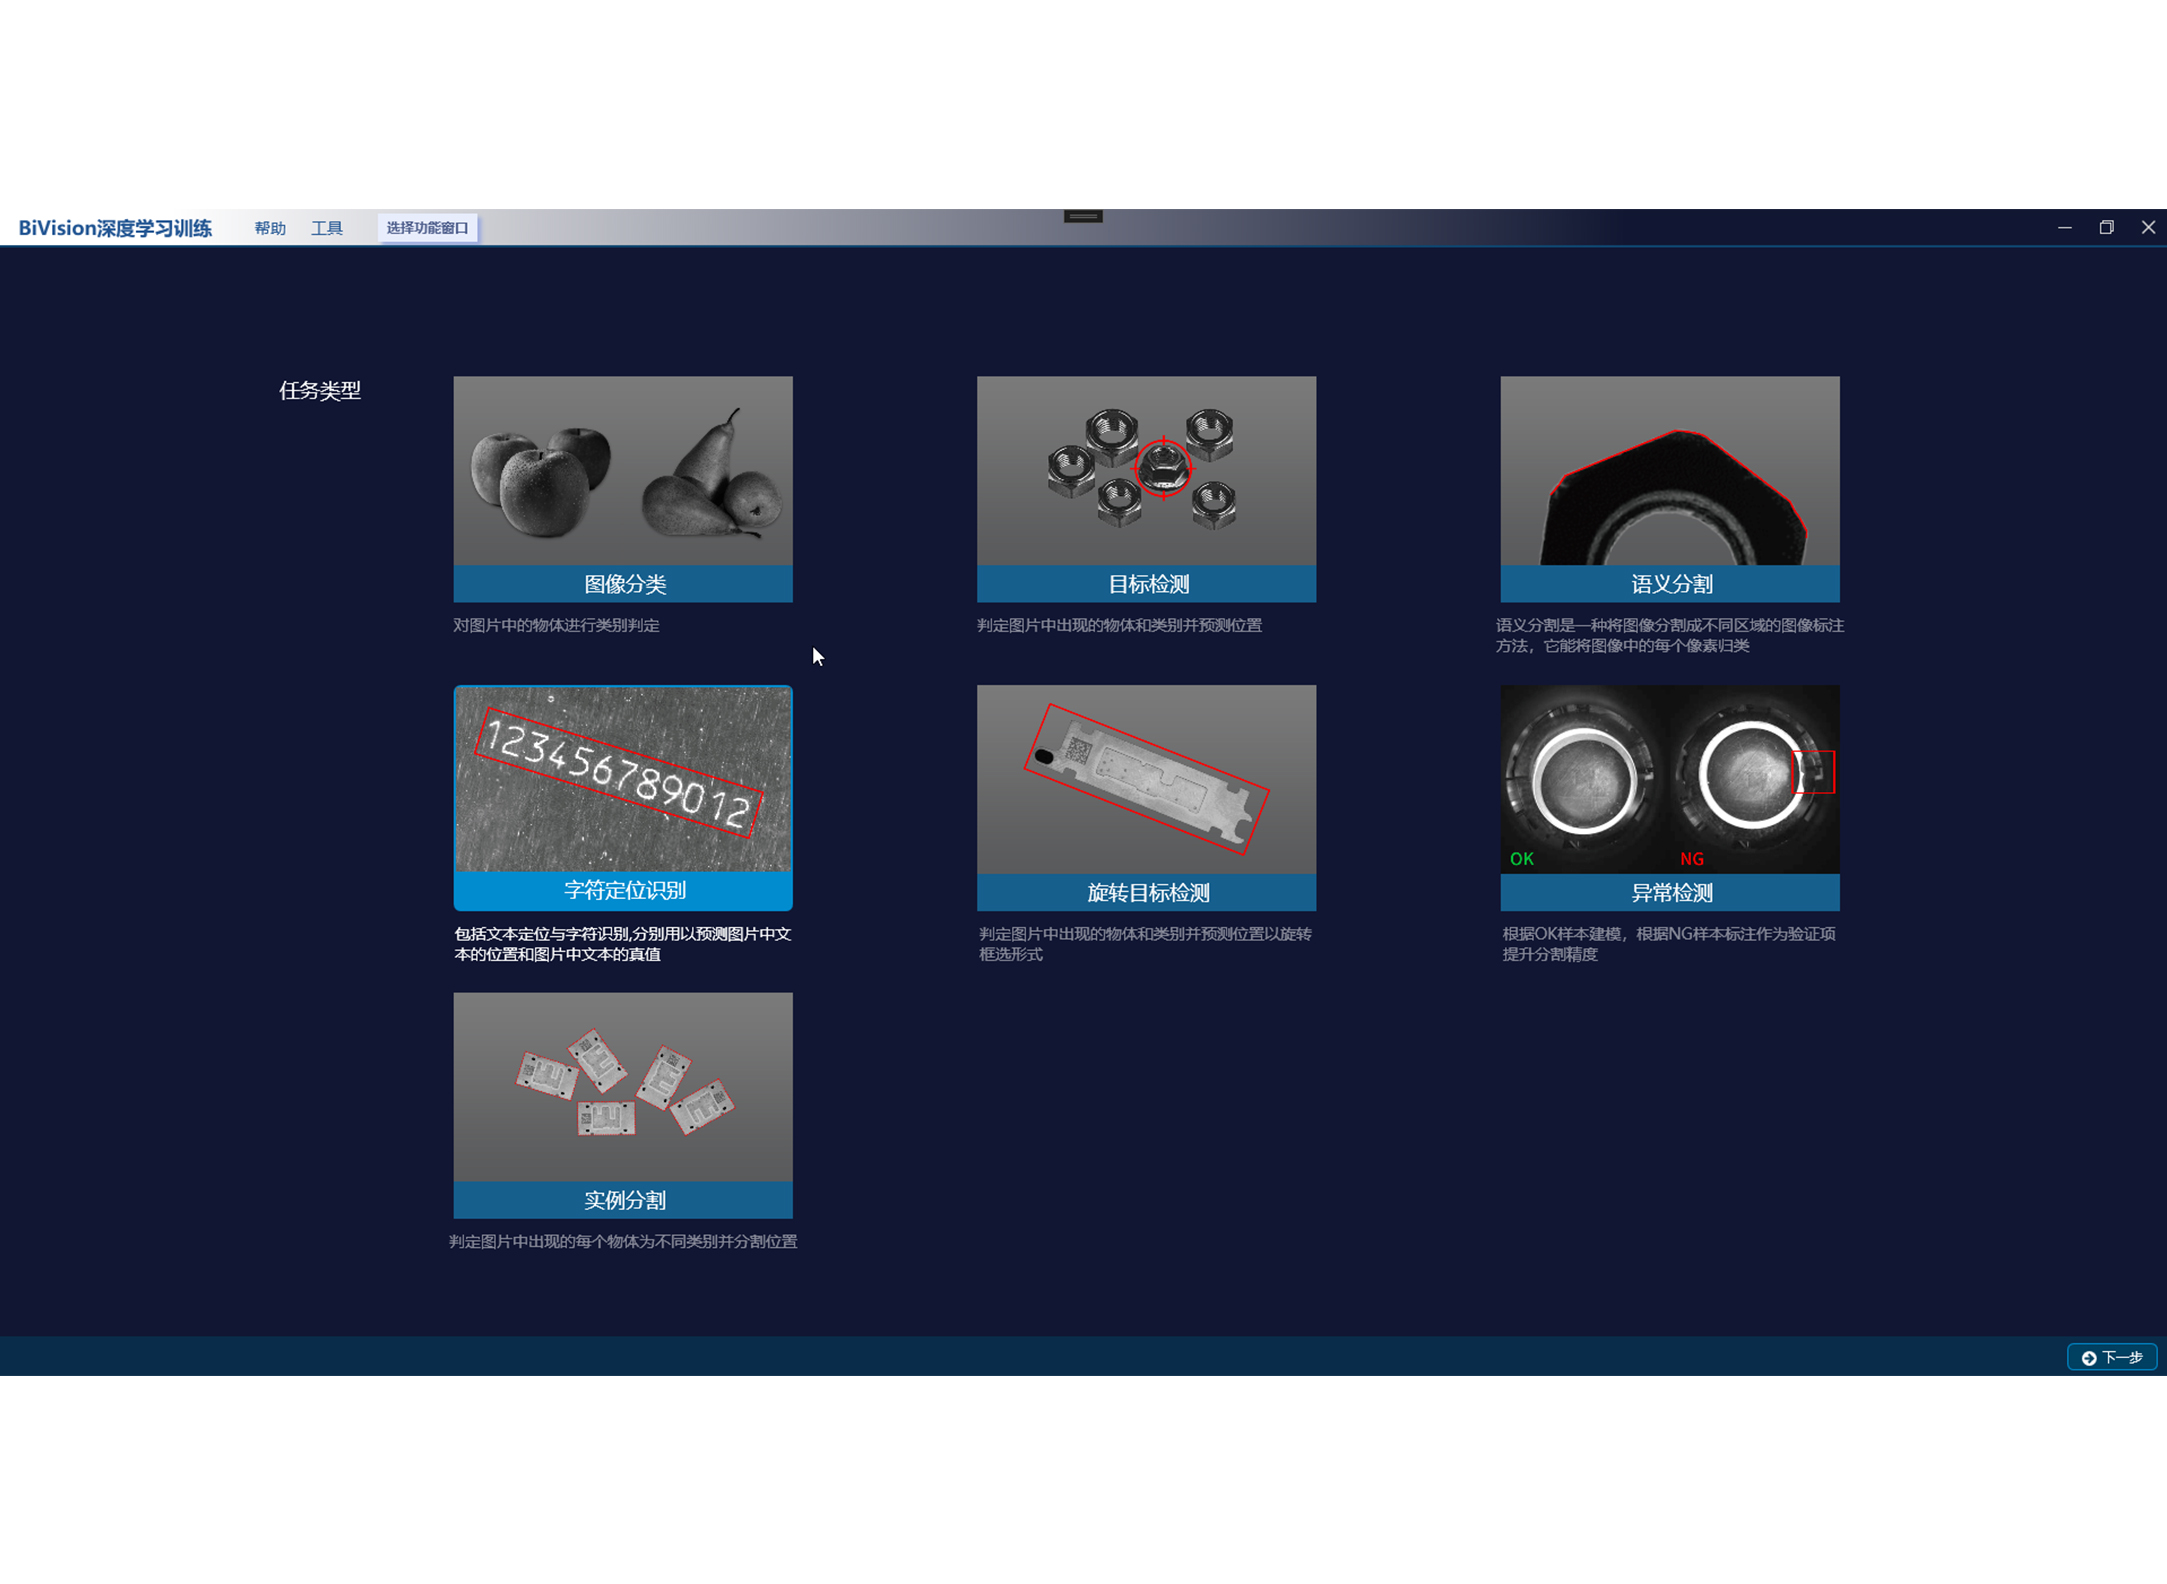Viewport: 2167px width, 1584px height.
Task: Click the 异常检测 label bar
Action: [1669, 893]
